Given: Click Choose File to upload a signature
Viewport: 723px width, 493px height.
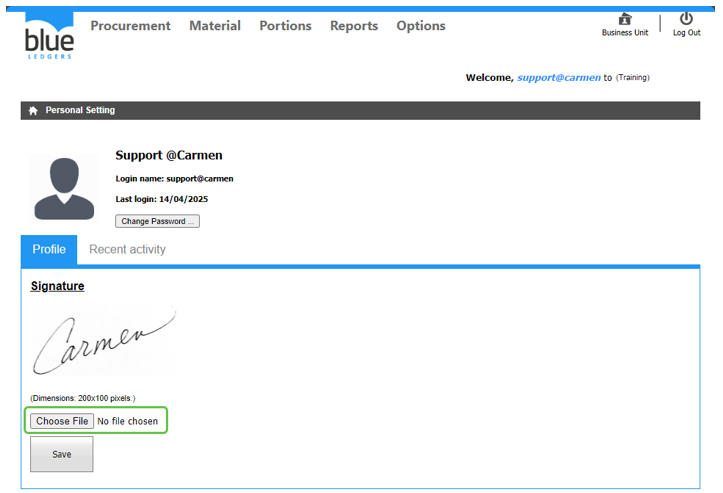Looking at the screenshot, I should tap(62, 421).
